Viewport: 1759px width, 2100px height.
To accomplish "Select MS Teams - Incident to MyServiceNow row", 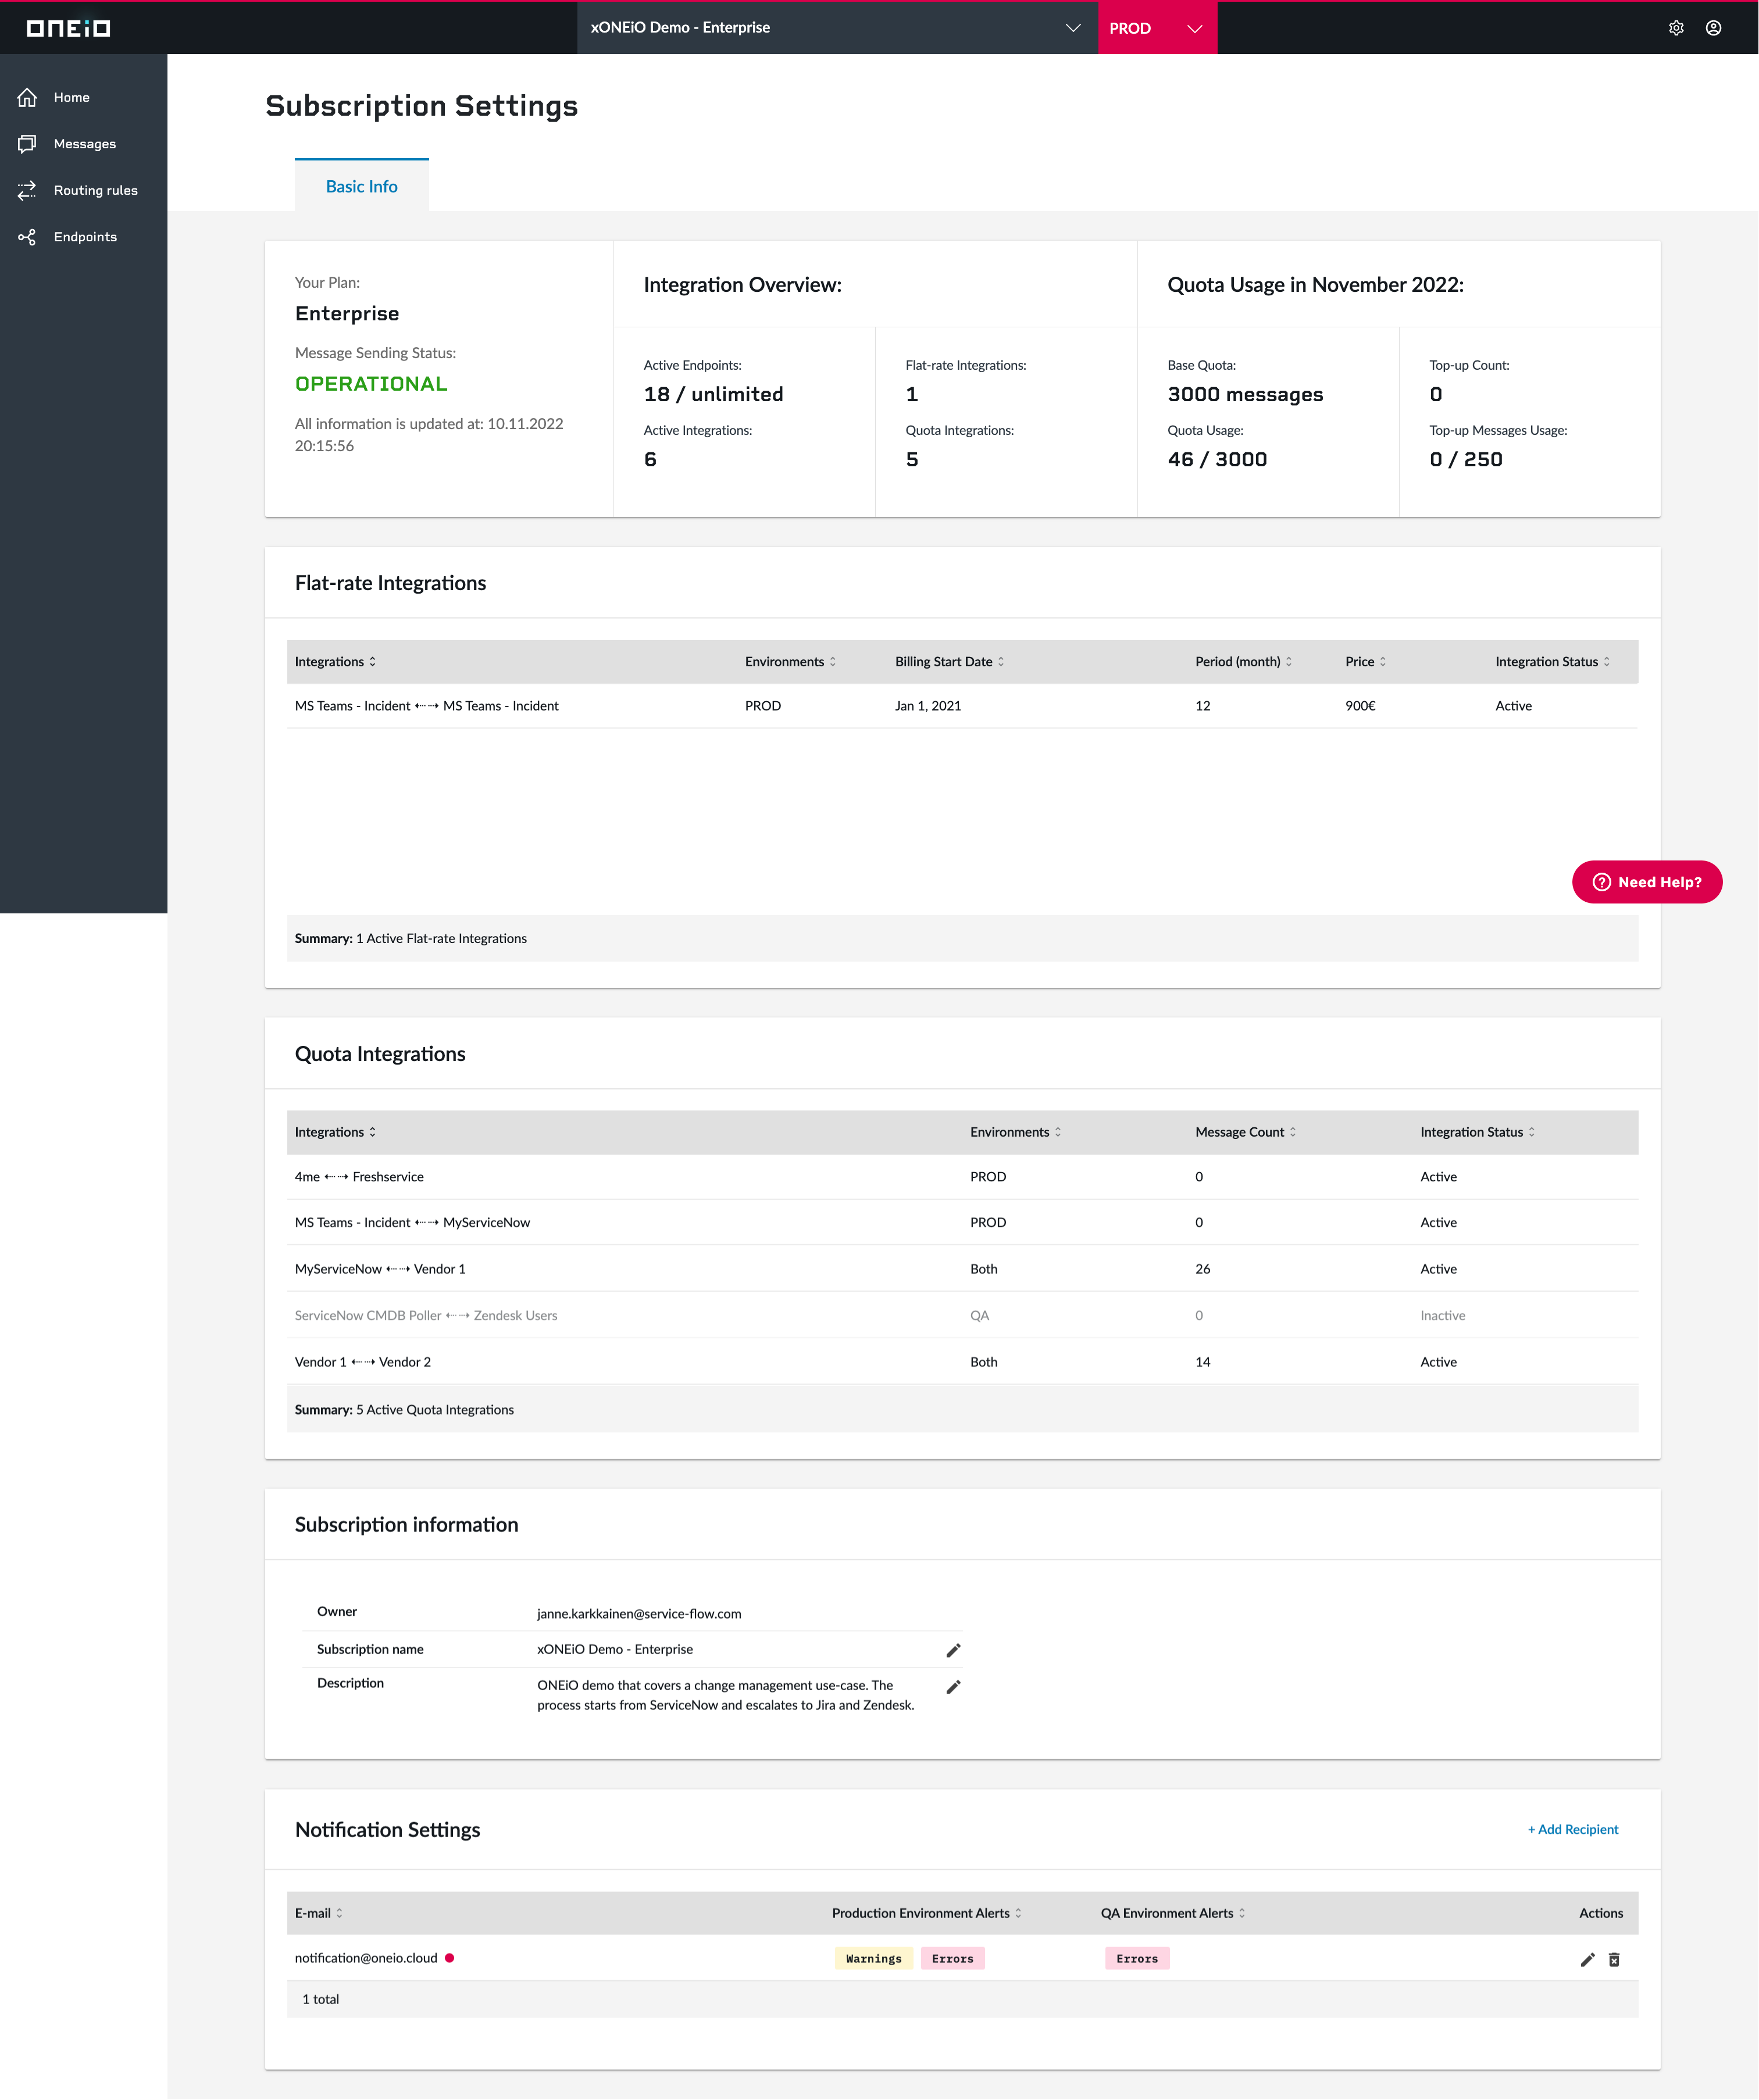I will tap(962, 1223).
